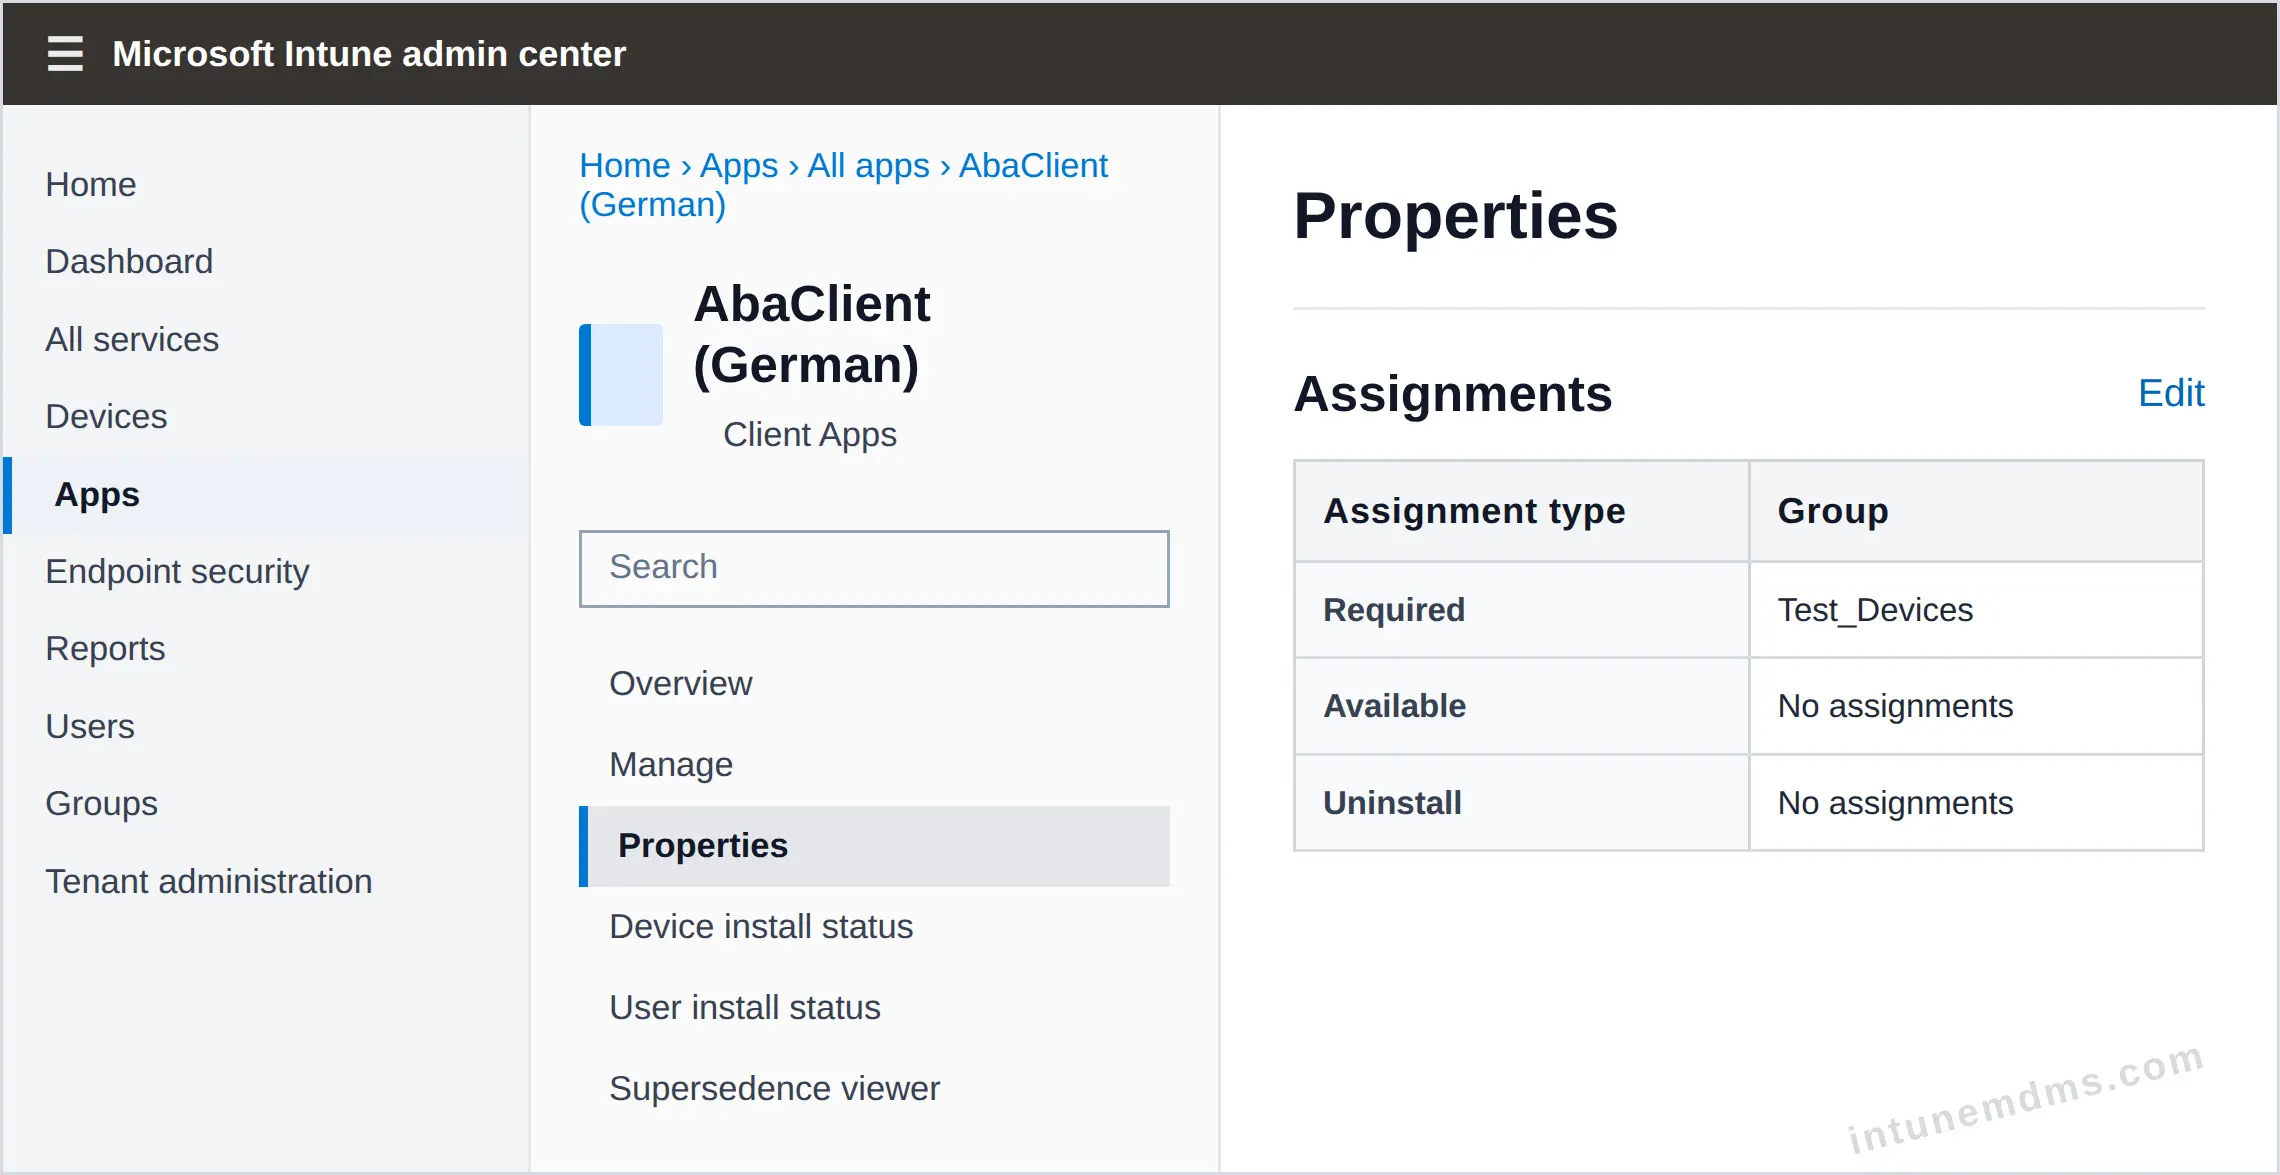
Task: Open Tenant administration
Action: [209, 881]
